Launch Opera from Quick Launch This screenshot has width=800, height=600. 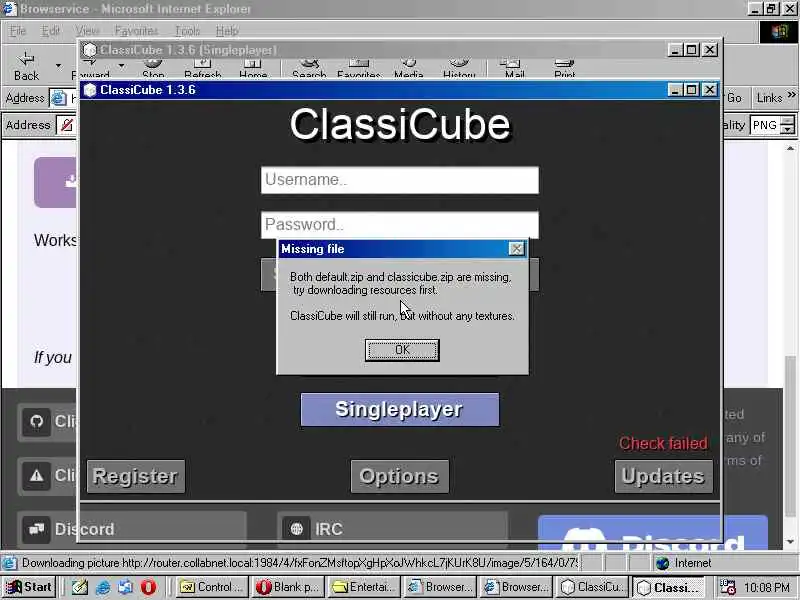(148, 587)
